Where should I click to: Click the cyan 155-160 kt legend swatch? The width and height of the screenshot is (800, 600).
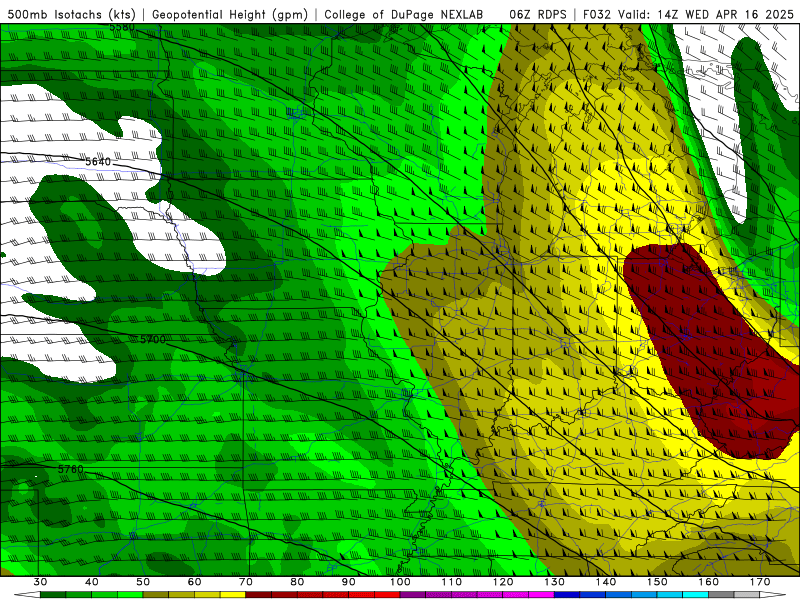(696, 595)
